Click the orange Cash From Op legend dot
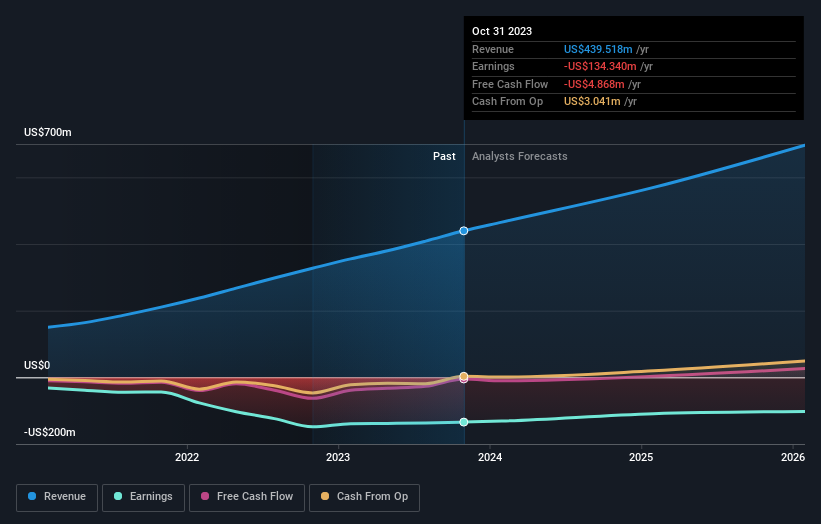This screenshot has width=821, height=524. (x=325, y=496)
